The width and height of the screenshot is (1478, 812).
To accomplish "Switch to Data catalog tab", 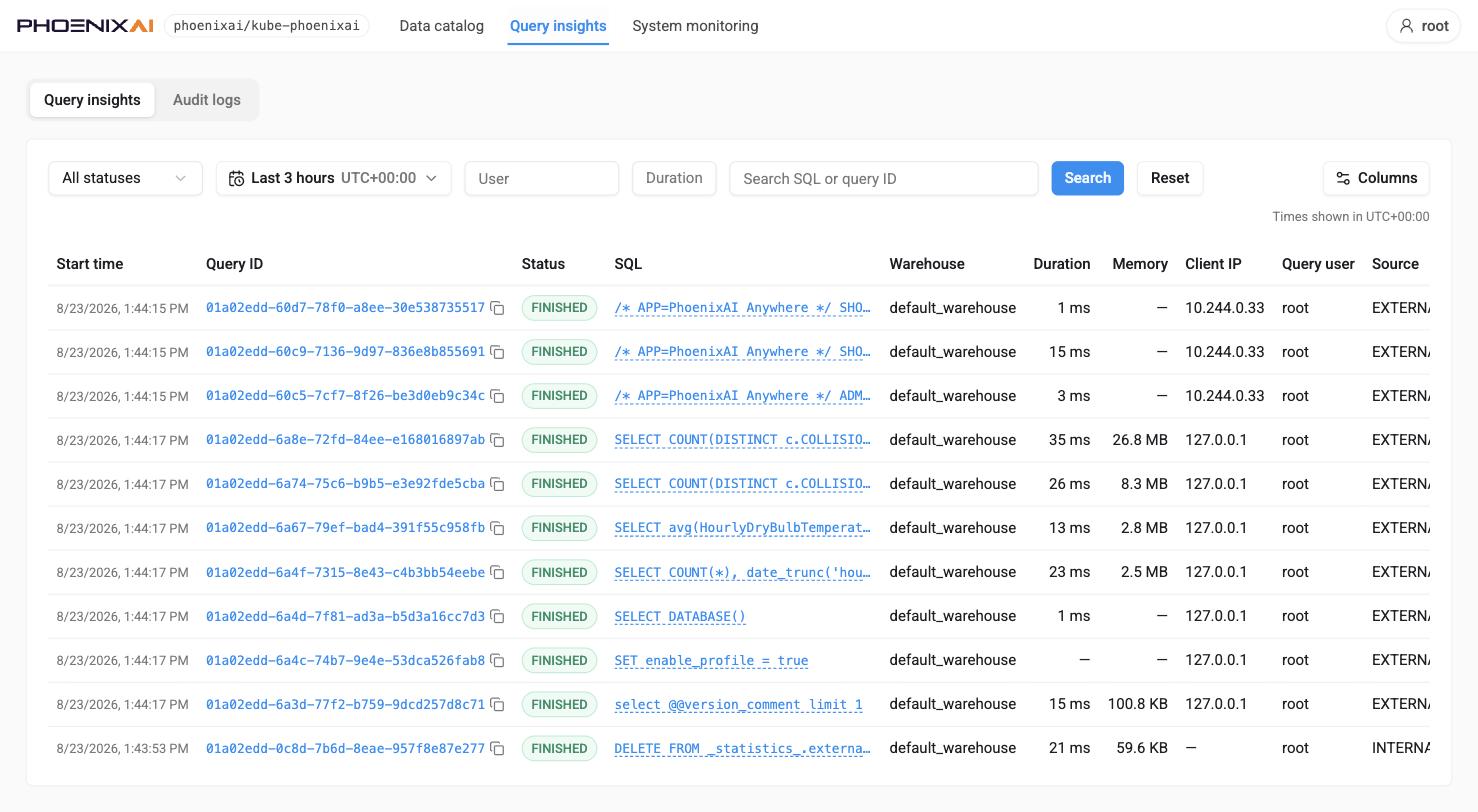I will pos(441,26).
